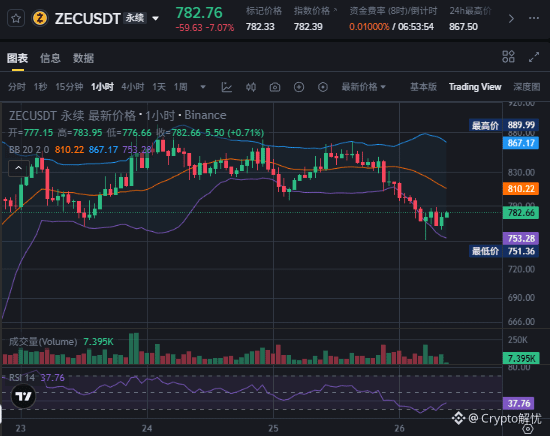Click the 成交量(Volume) indicator label
The width and height of the screenshot is (550, 436).
pos(43,341)
